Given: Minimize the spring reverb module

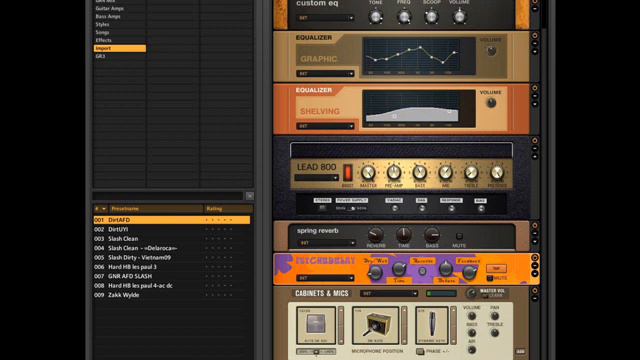Looking at the screenshot, I should (535, 233).
